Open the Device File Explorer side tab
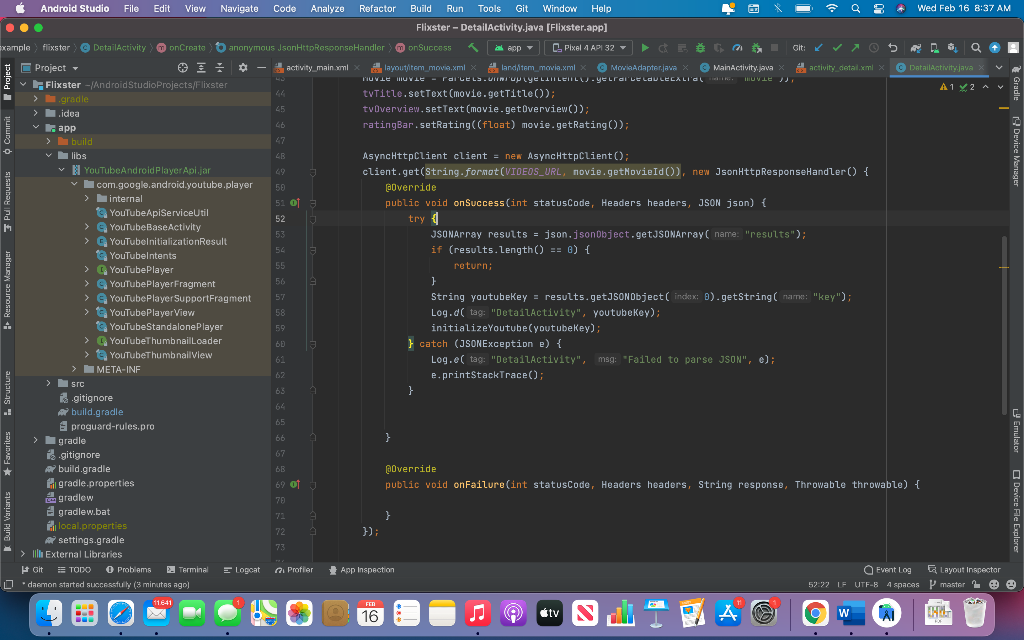Screen dimensions: 1024x640 point(1016,511)
